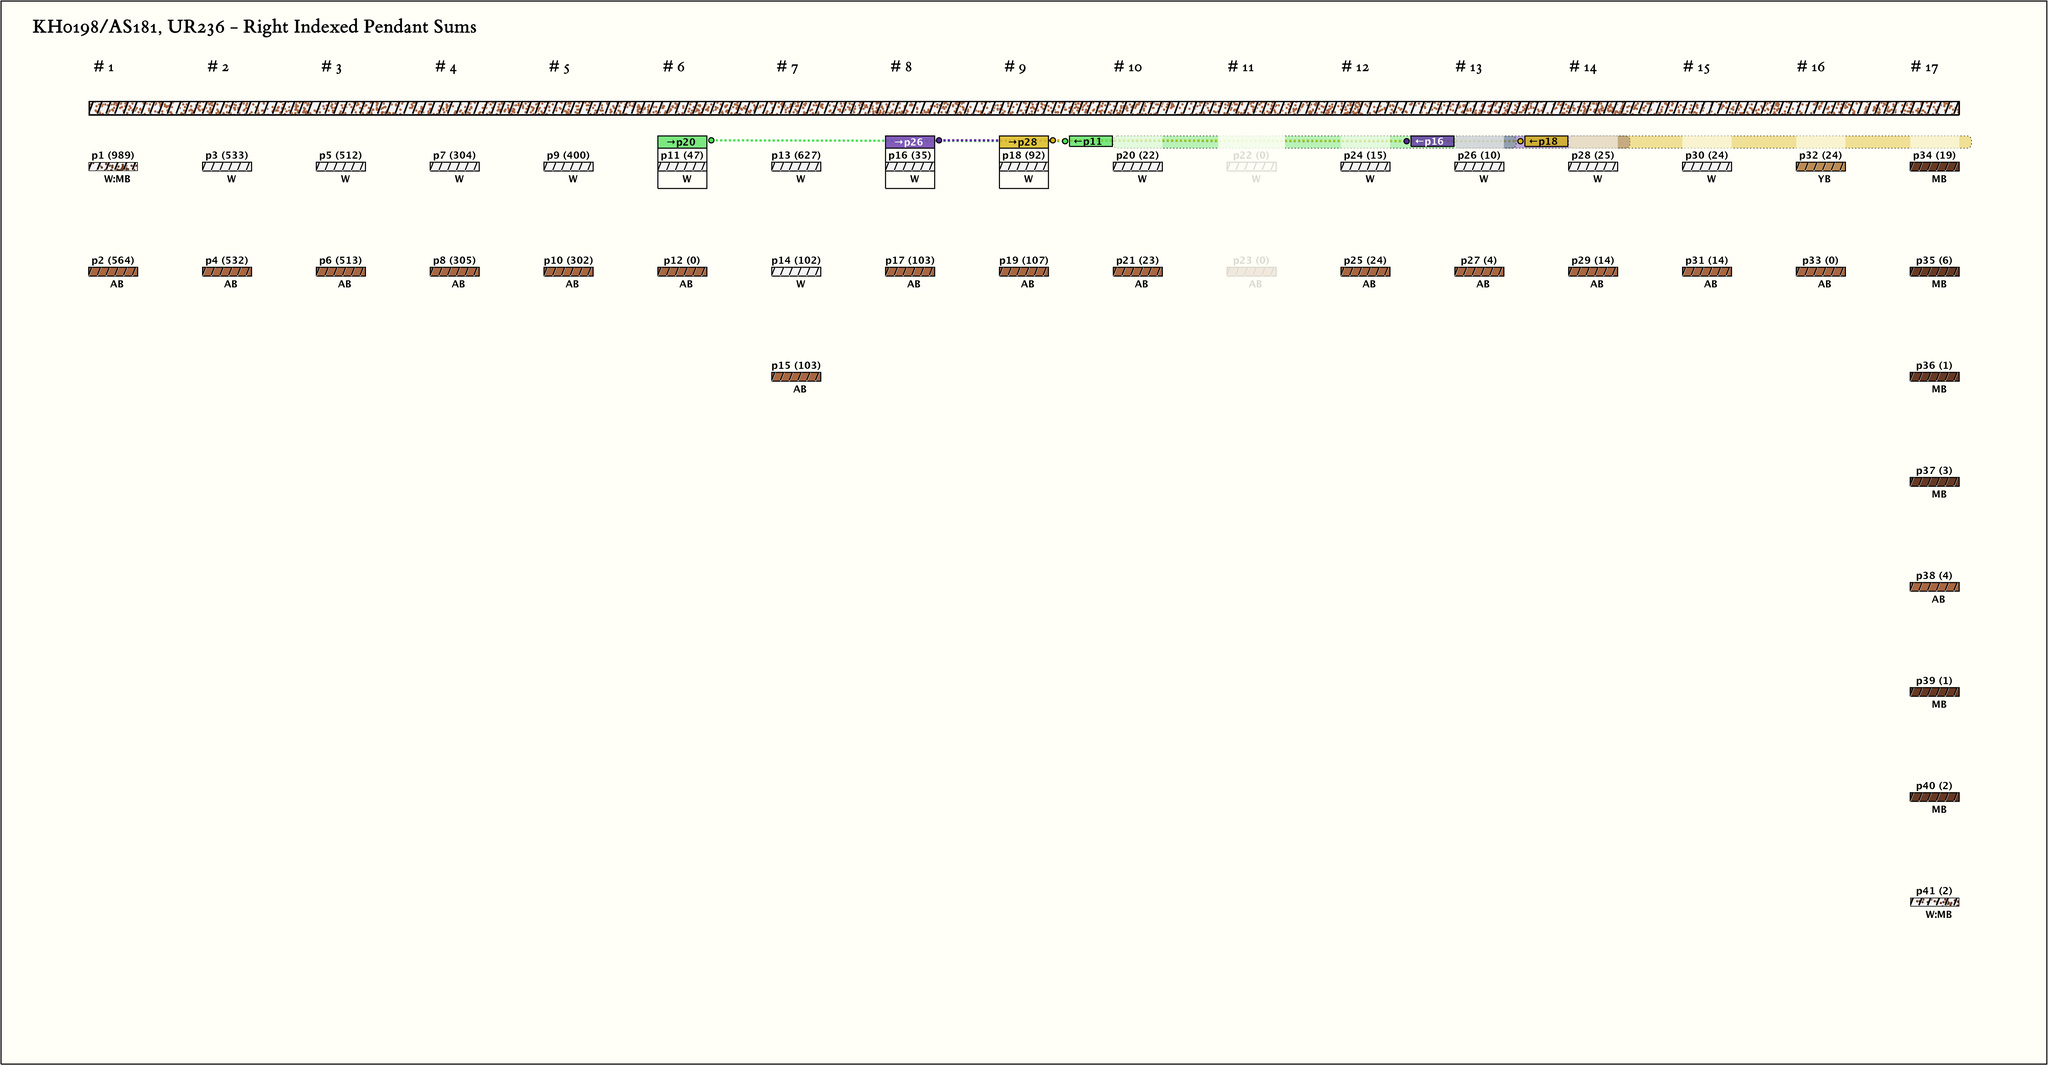This screenshot has width=2048, height=1065.
Task: Click the green ←p11 back-reference tag
Action: pyautogui.click(x=1090, y=142)
